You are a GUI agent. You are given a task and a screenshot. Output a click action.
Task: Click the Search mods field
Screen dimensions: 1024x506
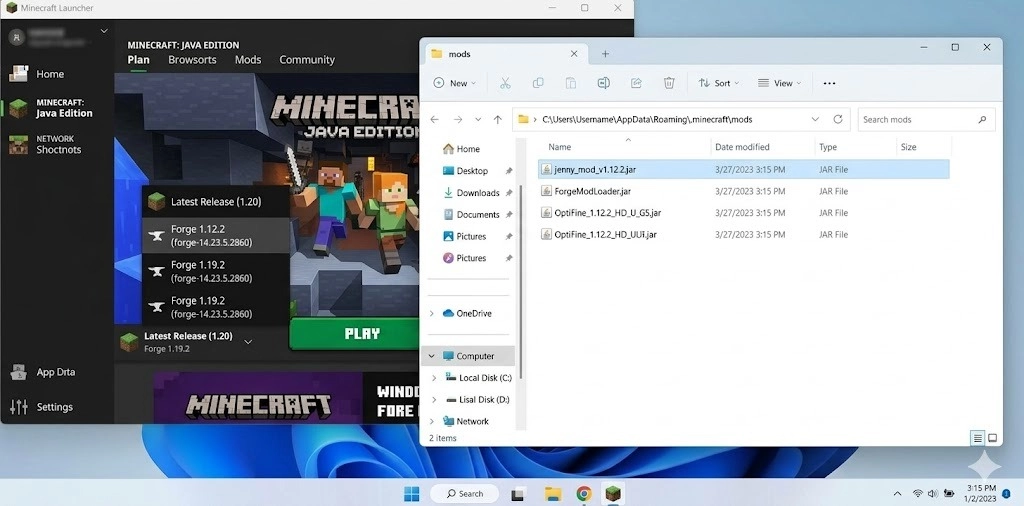926,119
